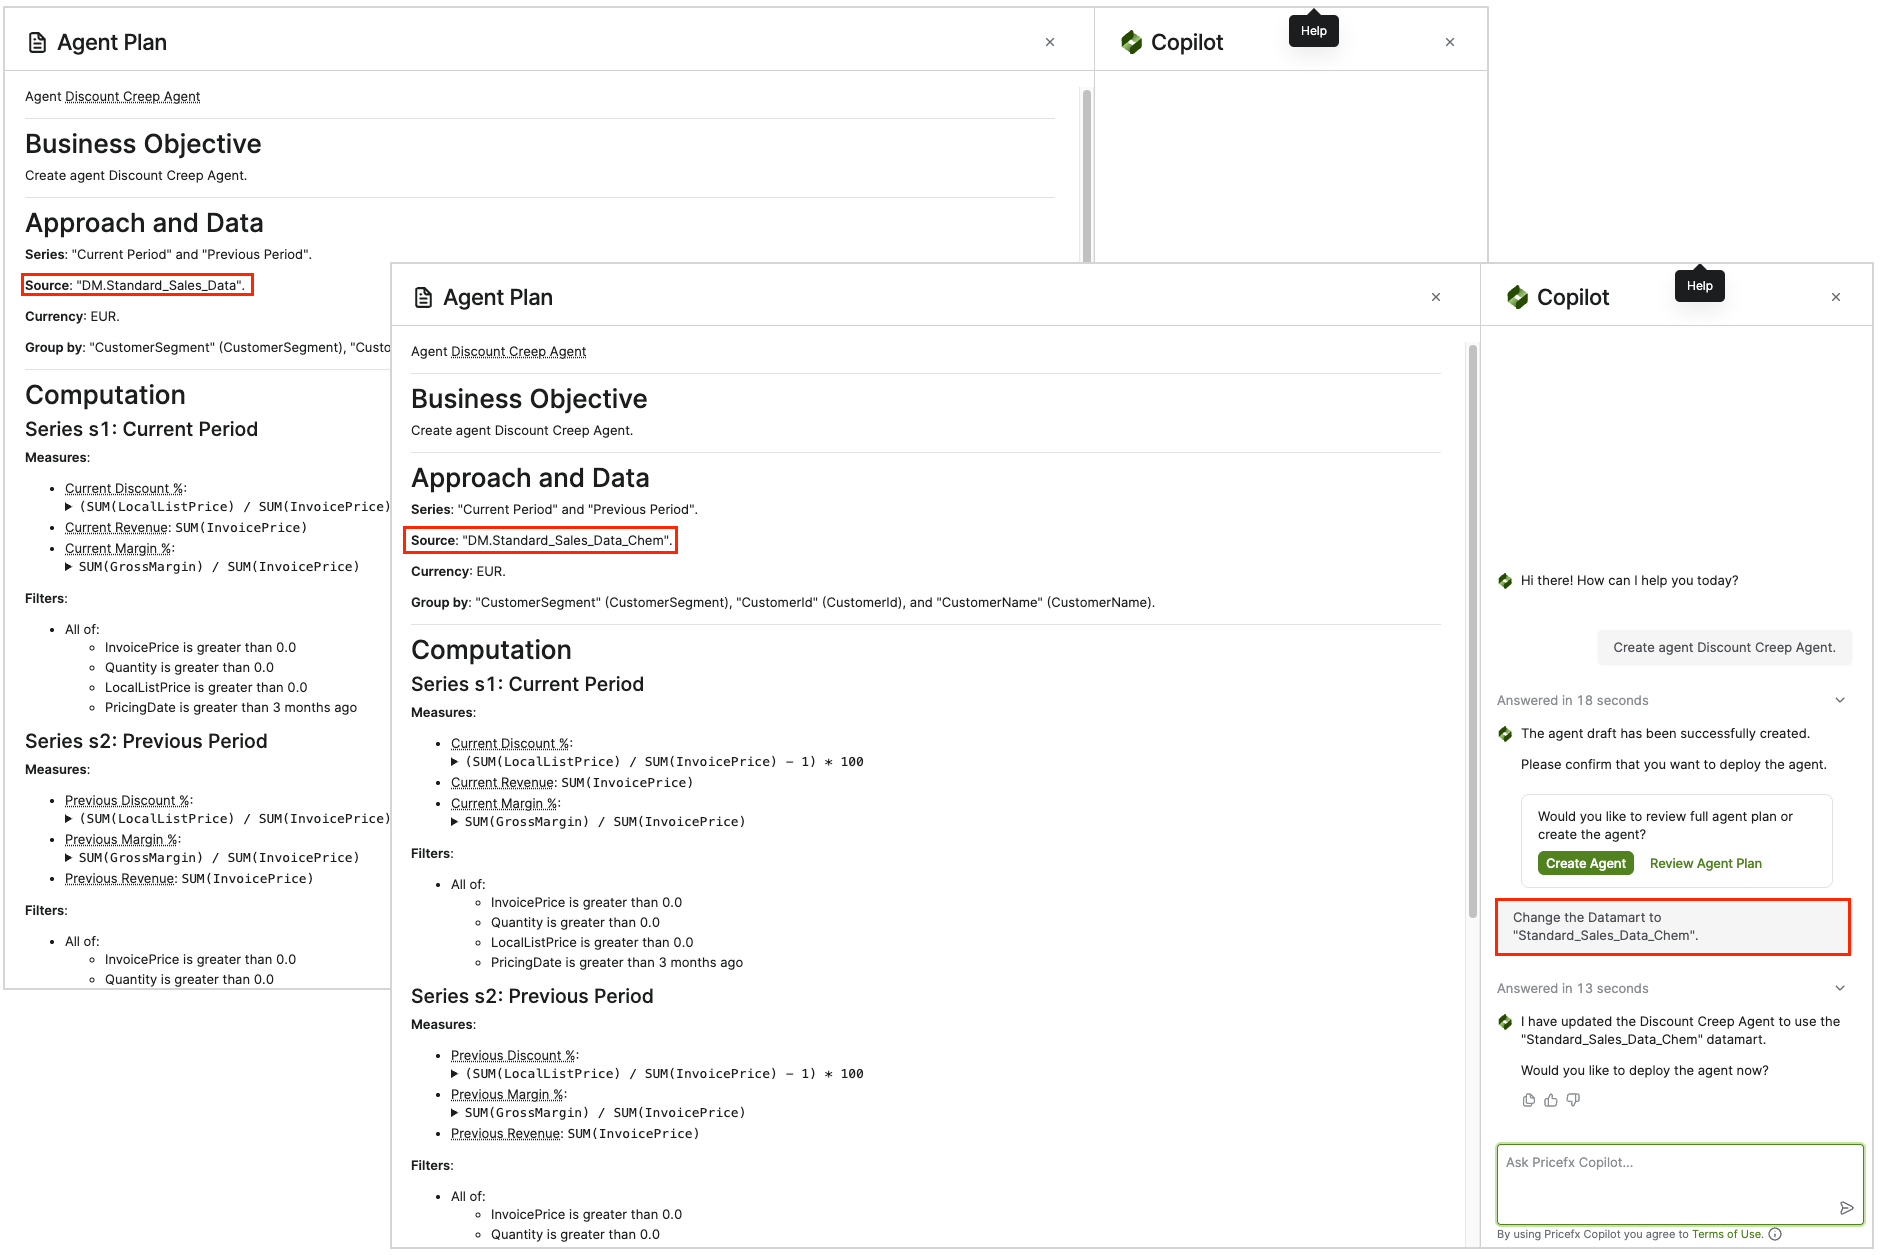Click Current Revenue measure in background window
The width and height of the screenshot is (1883, 1255).
116,528
